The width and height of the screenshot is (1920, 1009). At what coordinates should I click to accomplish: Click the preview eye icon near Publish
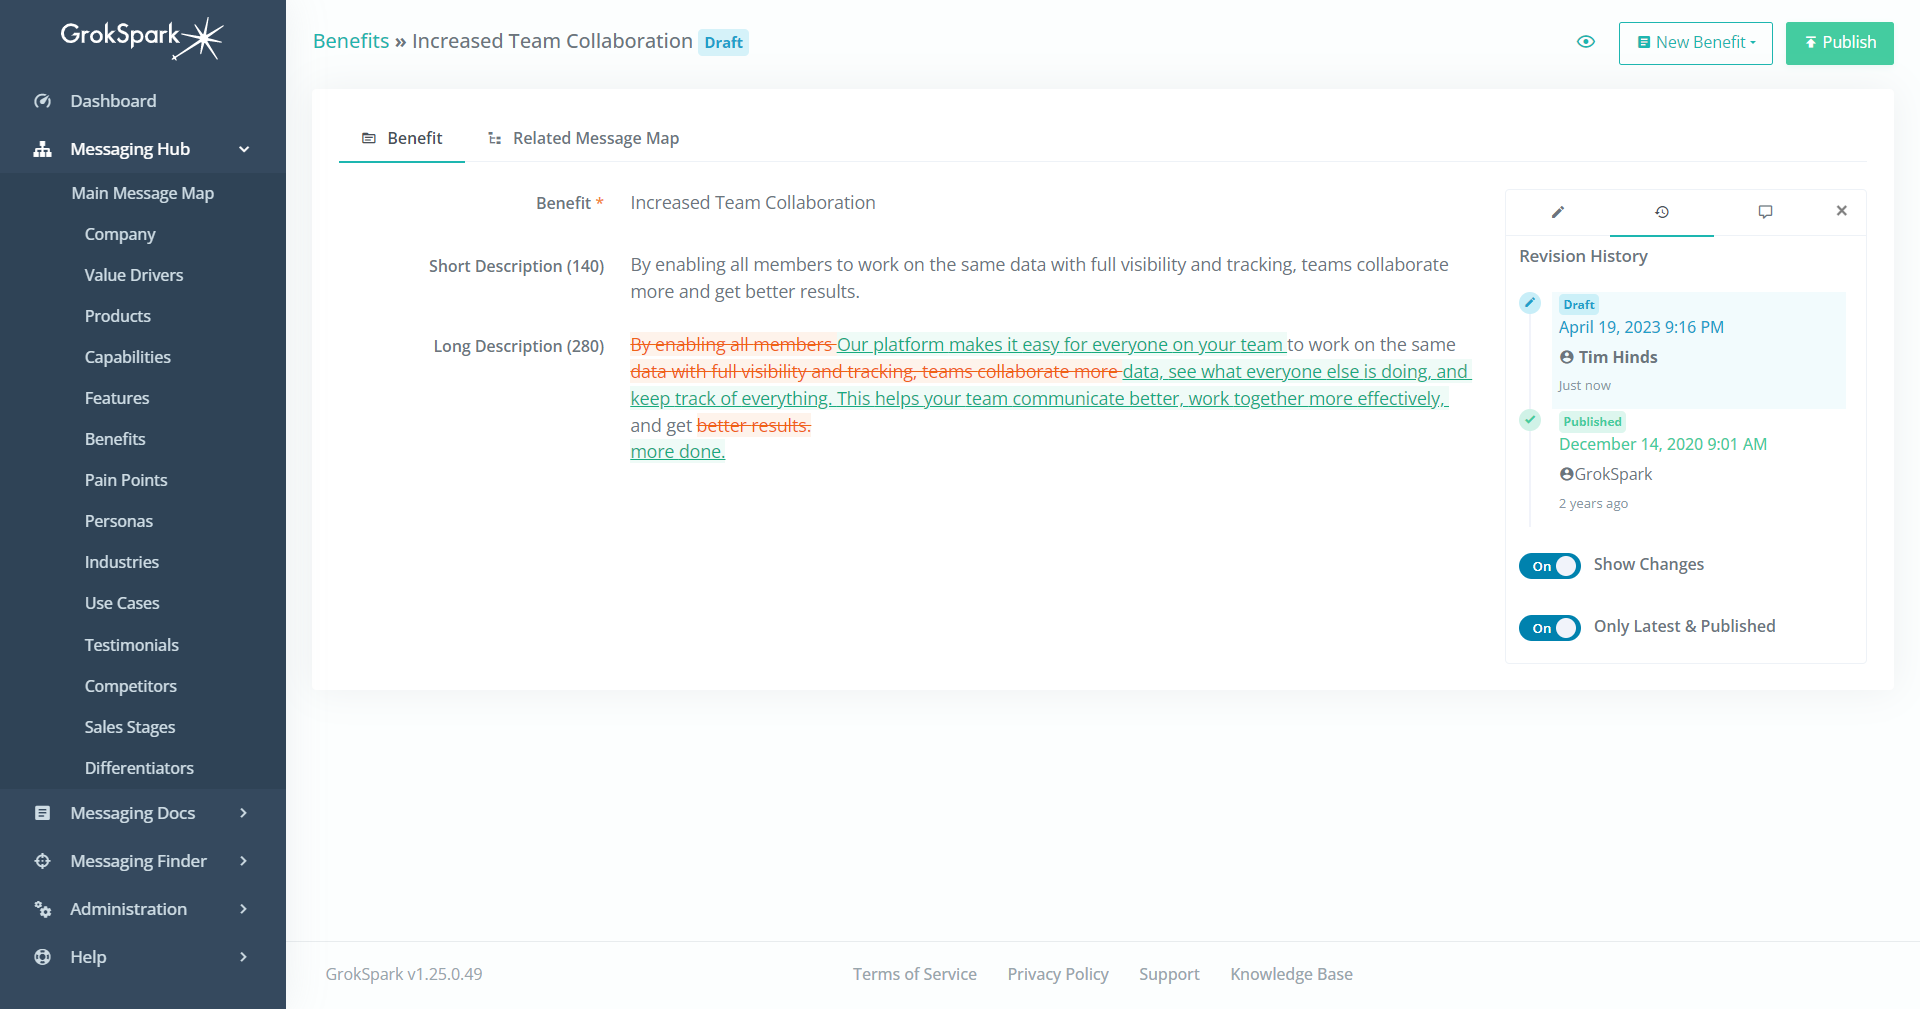pyautogui.click(x=1585, y=42)
